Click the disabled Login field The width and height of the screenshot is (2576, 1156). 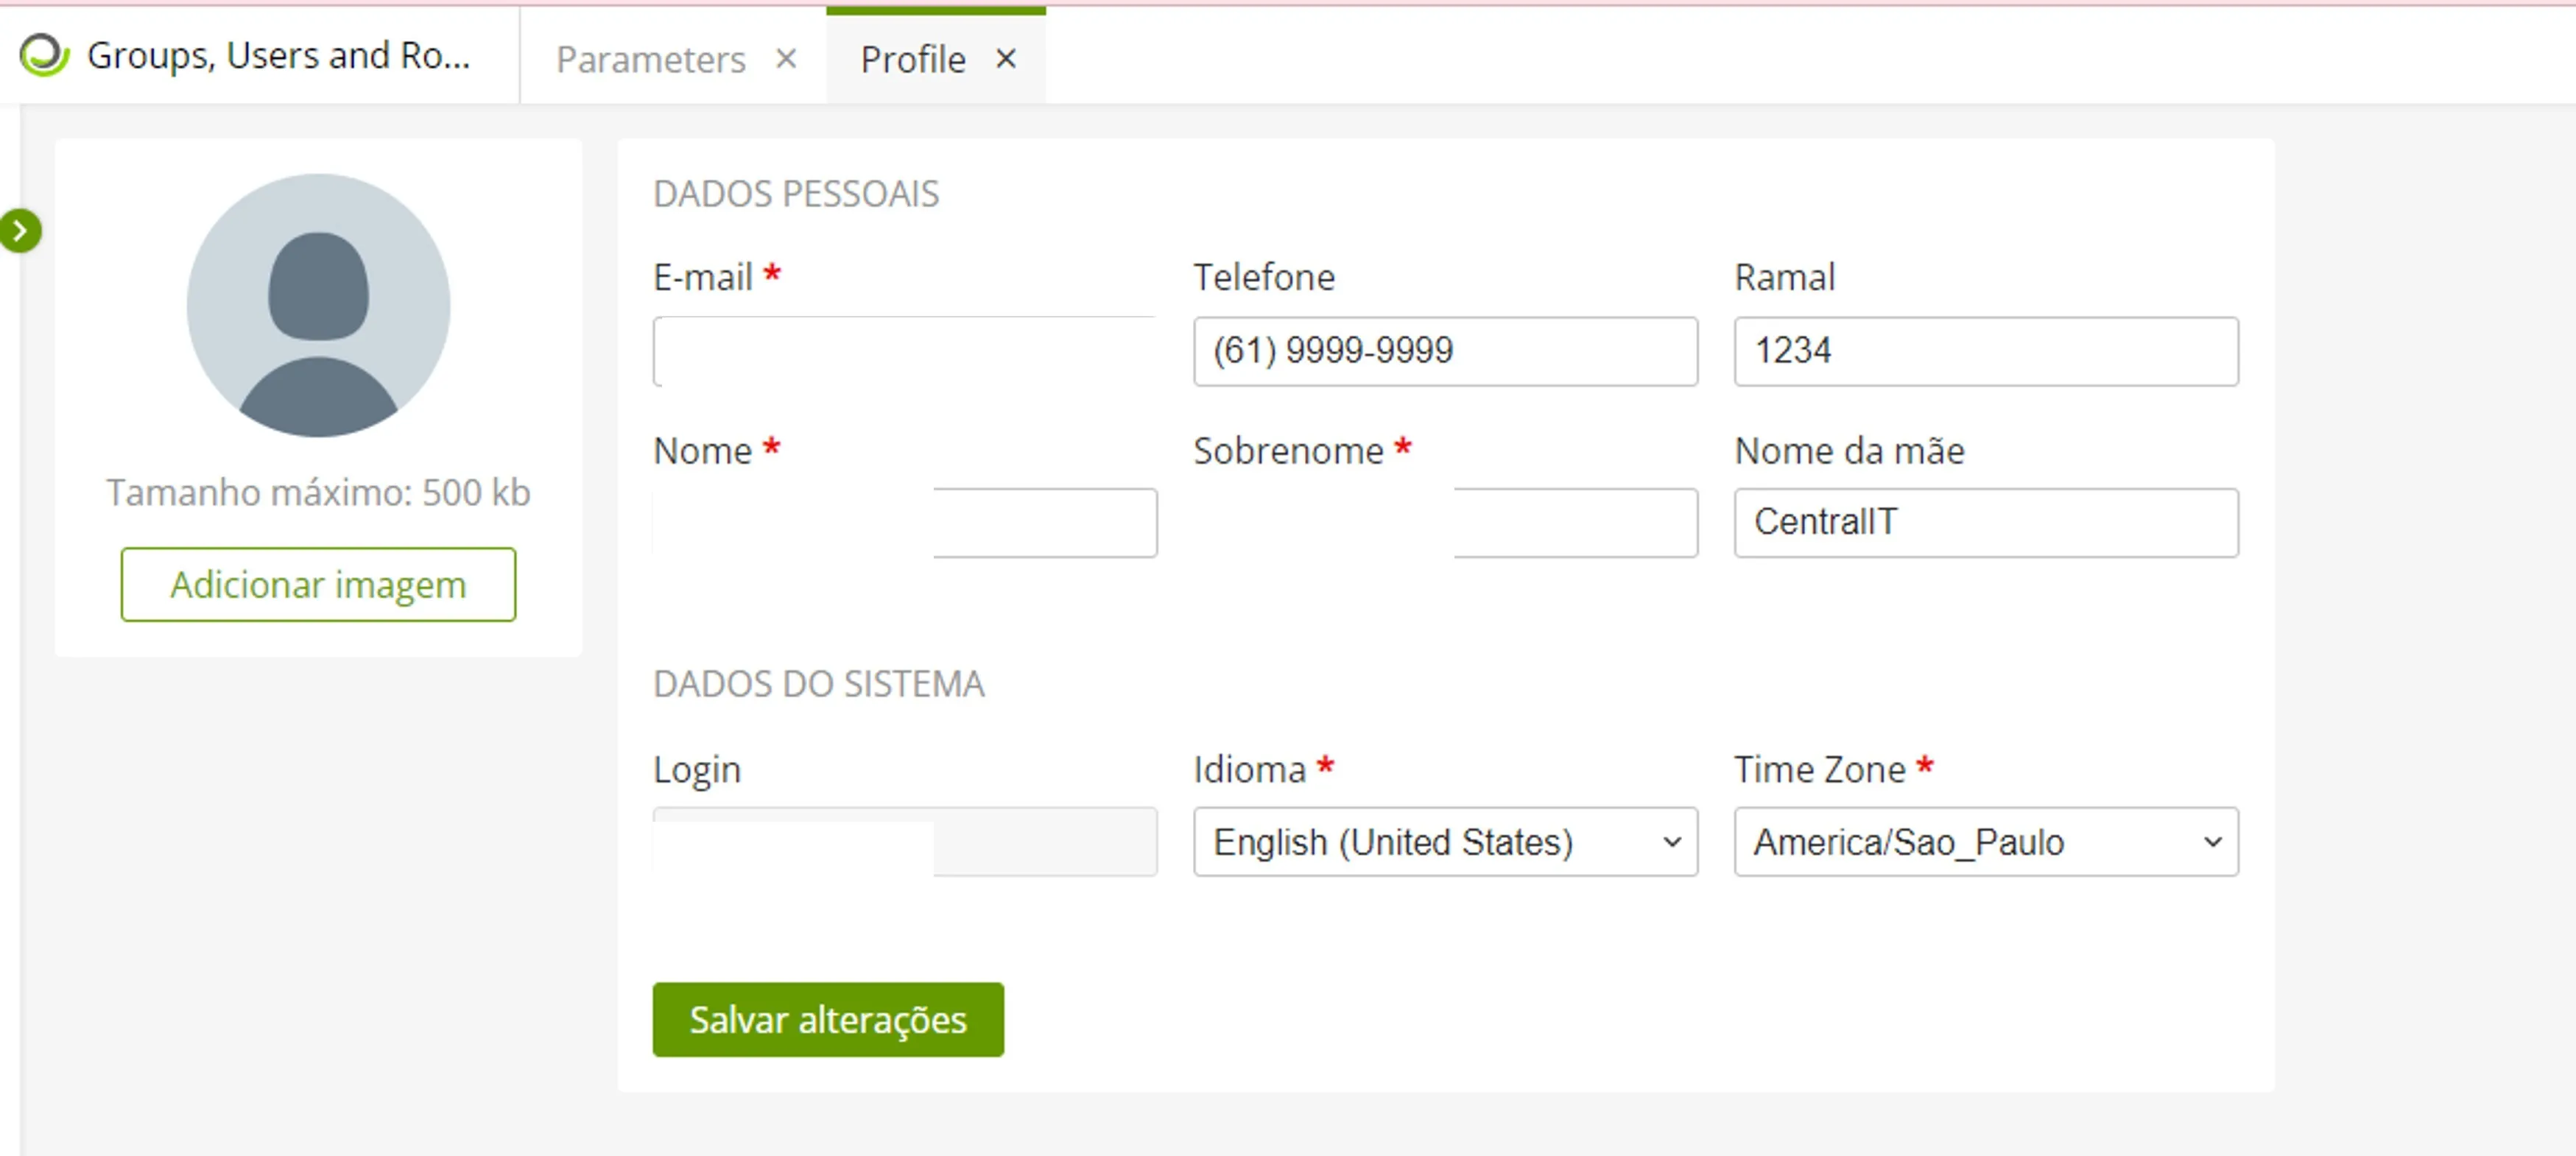coord(905,842)
